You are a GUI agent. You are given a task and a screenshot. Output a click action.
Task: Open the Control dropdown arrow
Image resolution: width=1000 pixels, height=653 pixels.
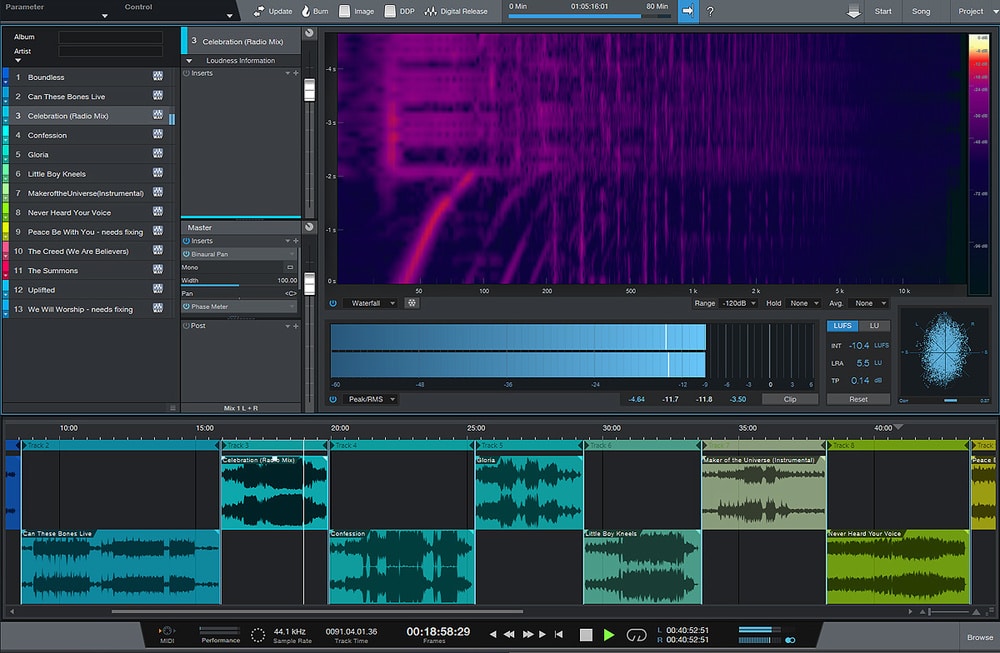point(230,15)
